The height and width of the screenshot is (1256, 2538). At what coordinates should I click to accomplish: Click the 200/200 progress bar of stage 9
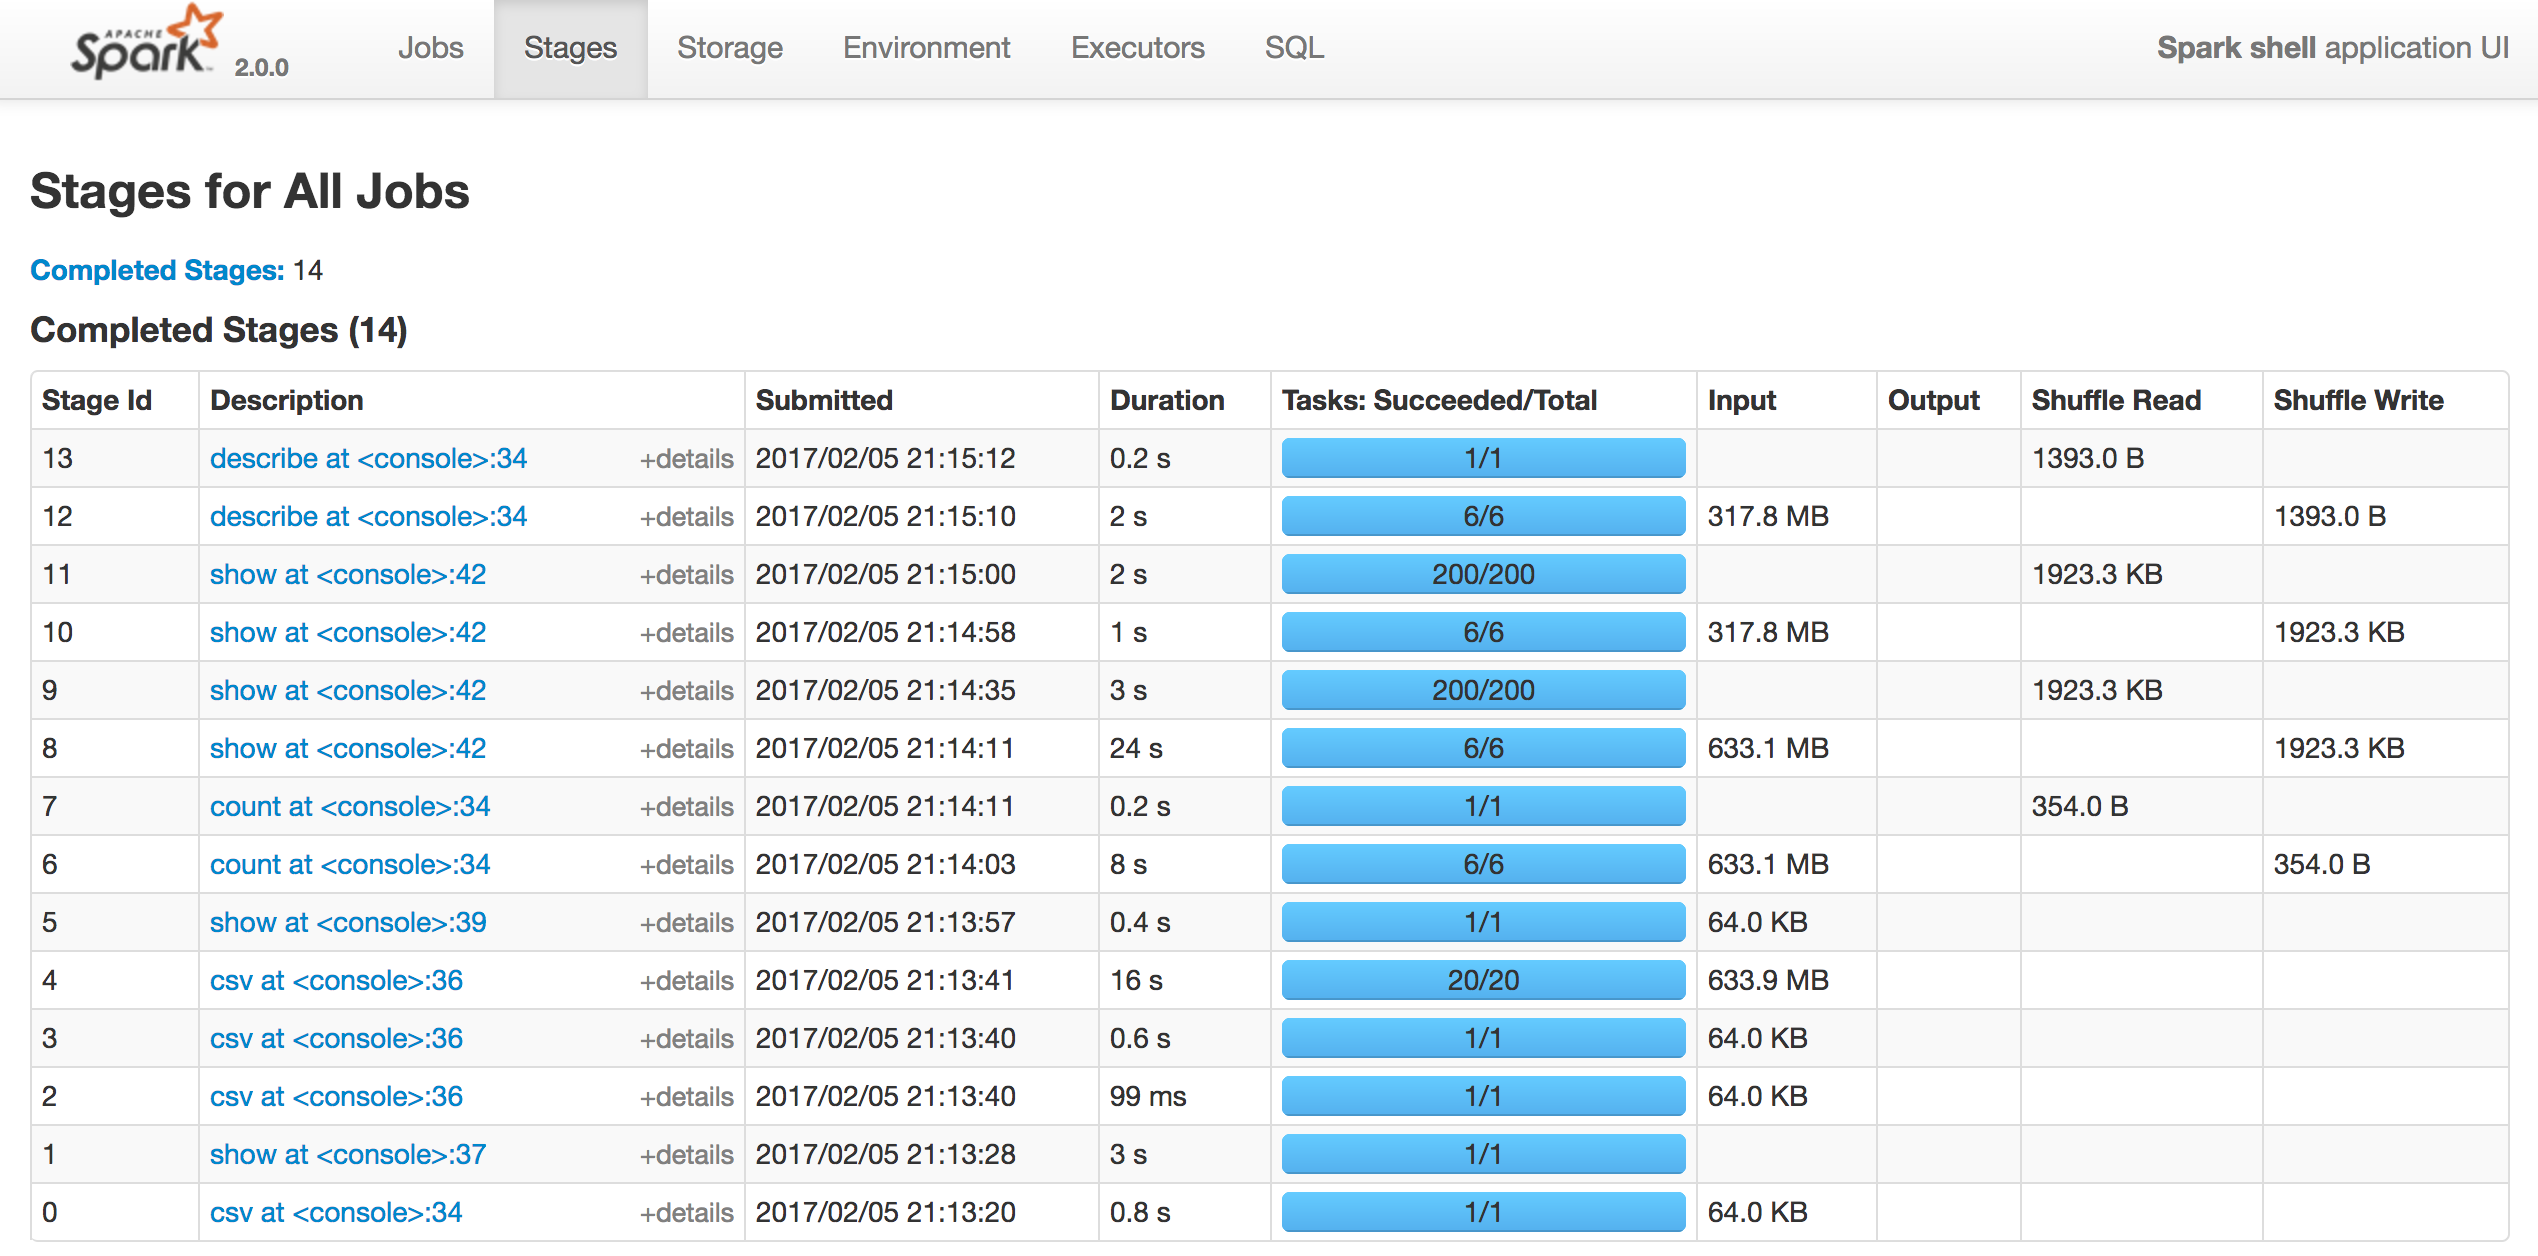pyautogui.click(x=1483, y=690)
